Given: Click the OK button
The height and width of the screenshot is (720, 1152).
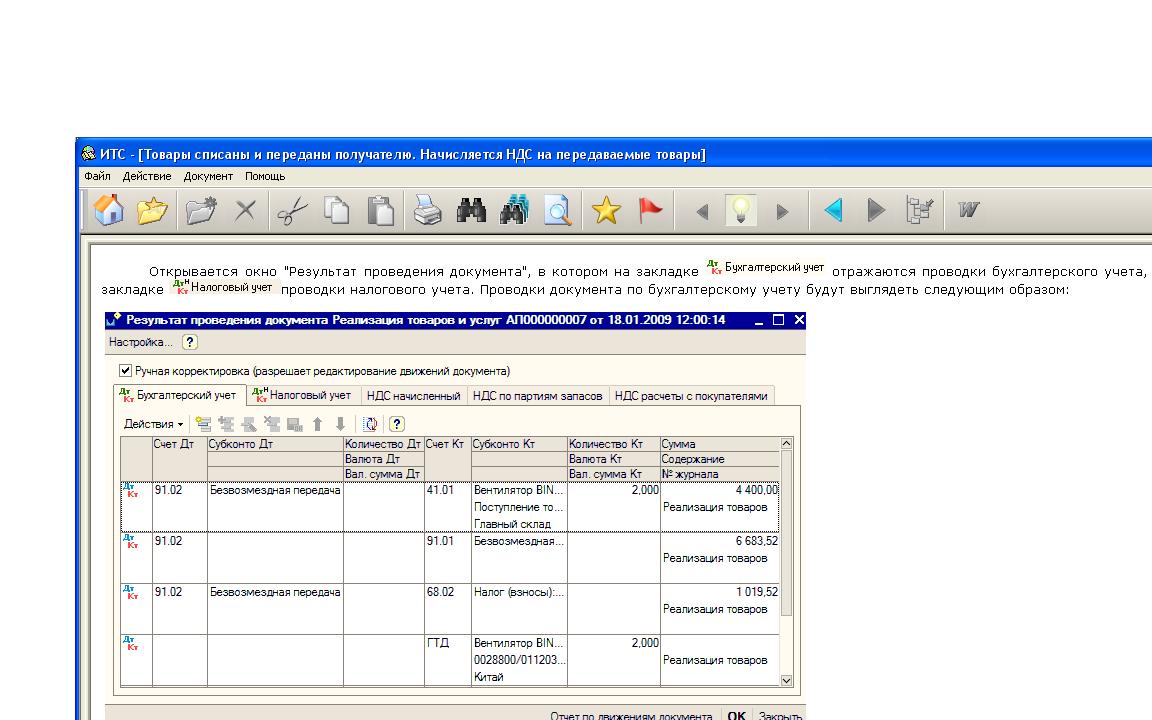Looking at the screenshot, I should click(x=736, y=716).
